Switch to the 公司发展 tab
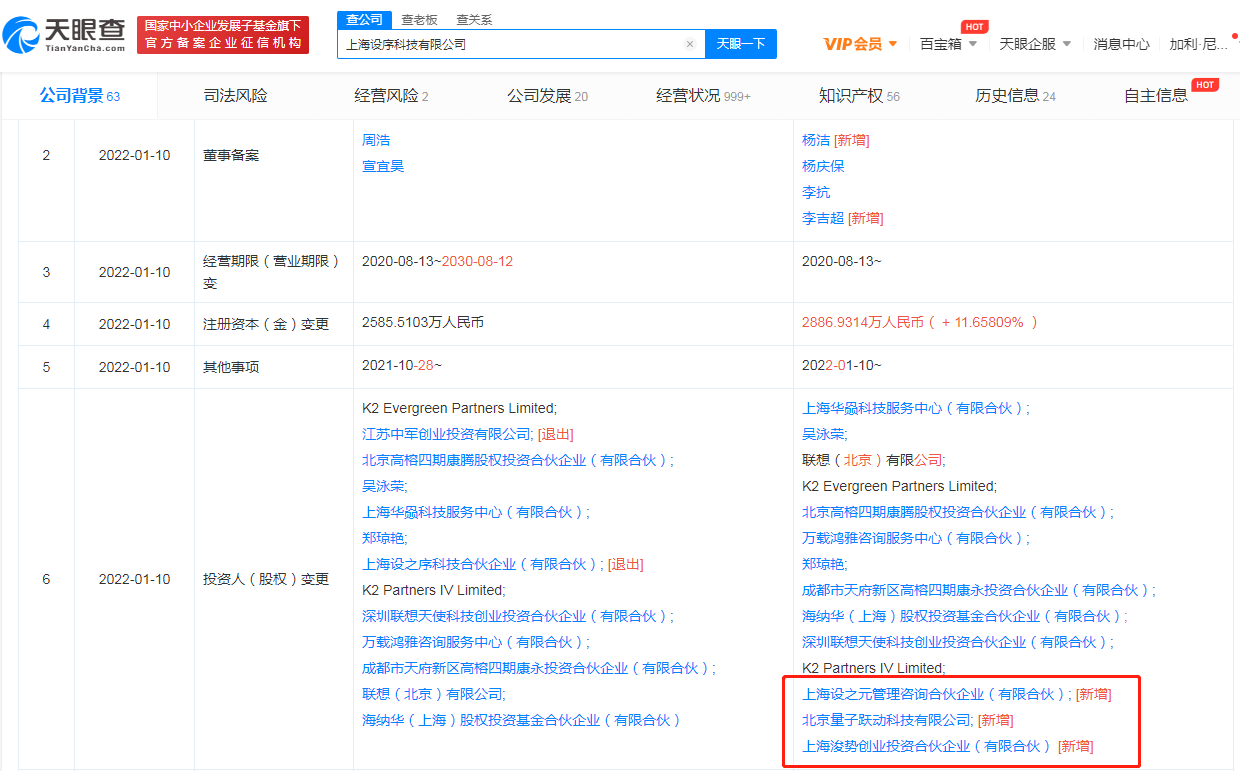 547,96
